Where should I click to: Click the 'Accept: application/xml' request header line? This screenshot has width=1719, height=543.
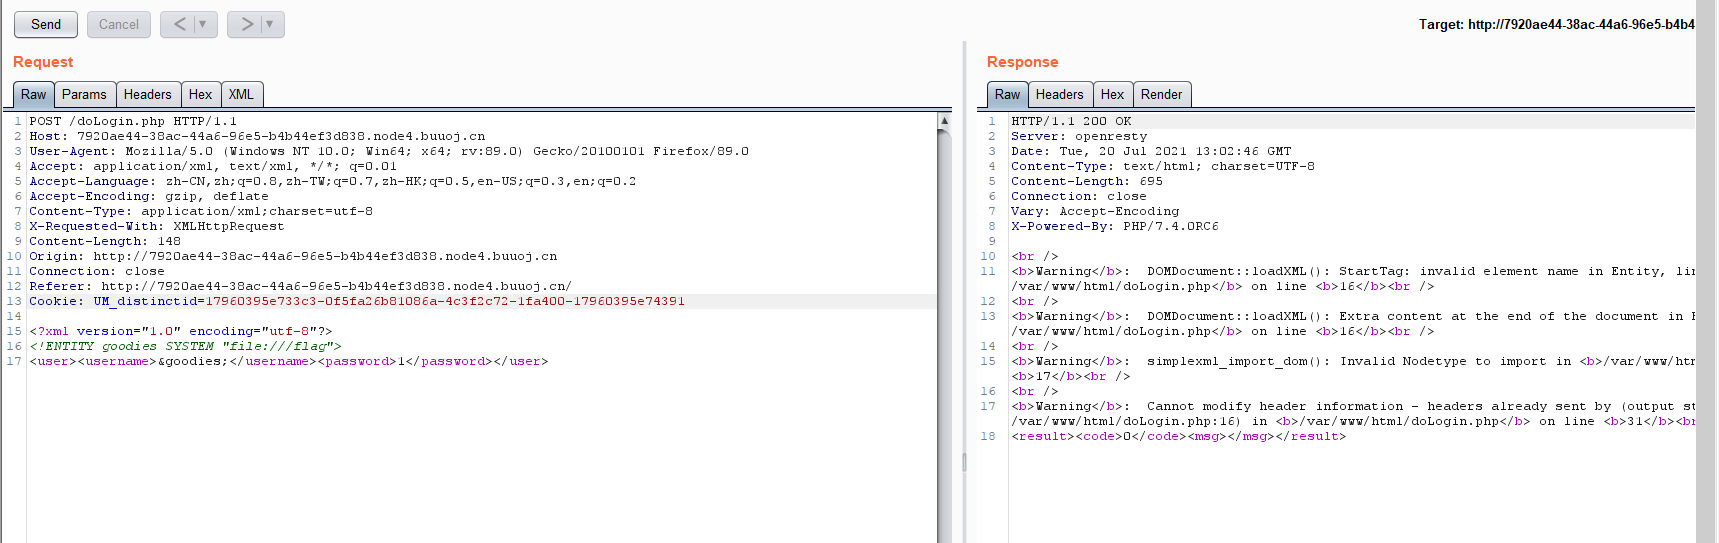pyautogui.click(x=213, y=166)
